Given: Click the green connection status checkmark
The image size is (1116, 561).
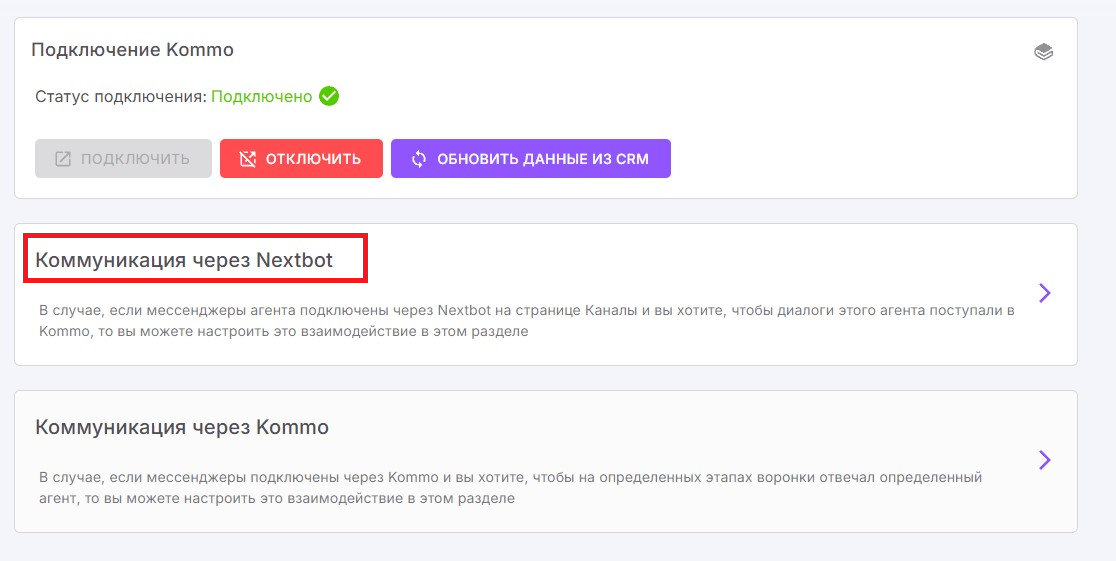Looking at the screenshot, I should coord(328,97).
